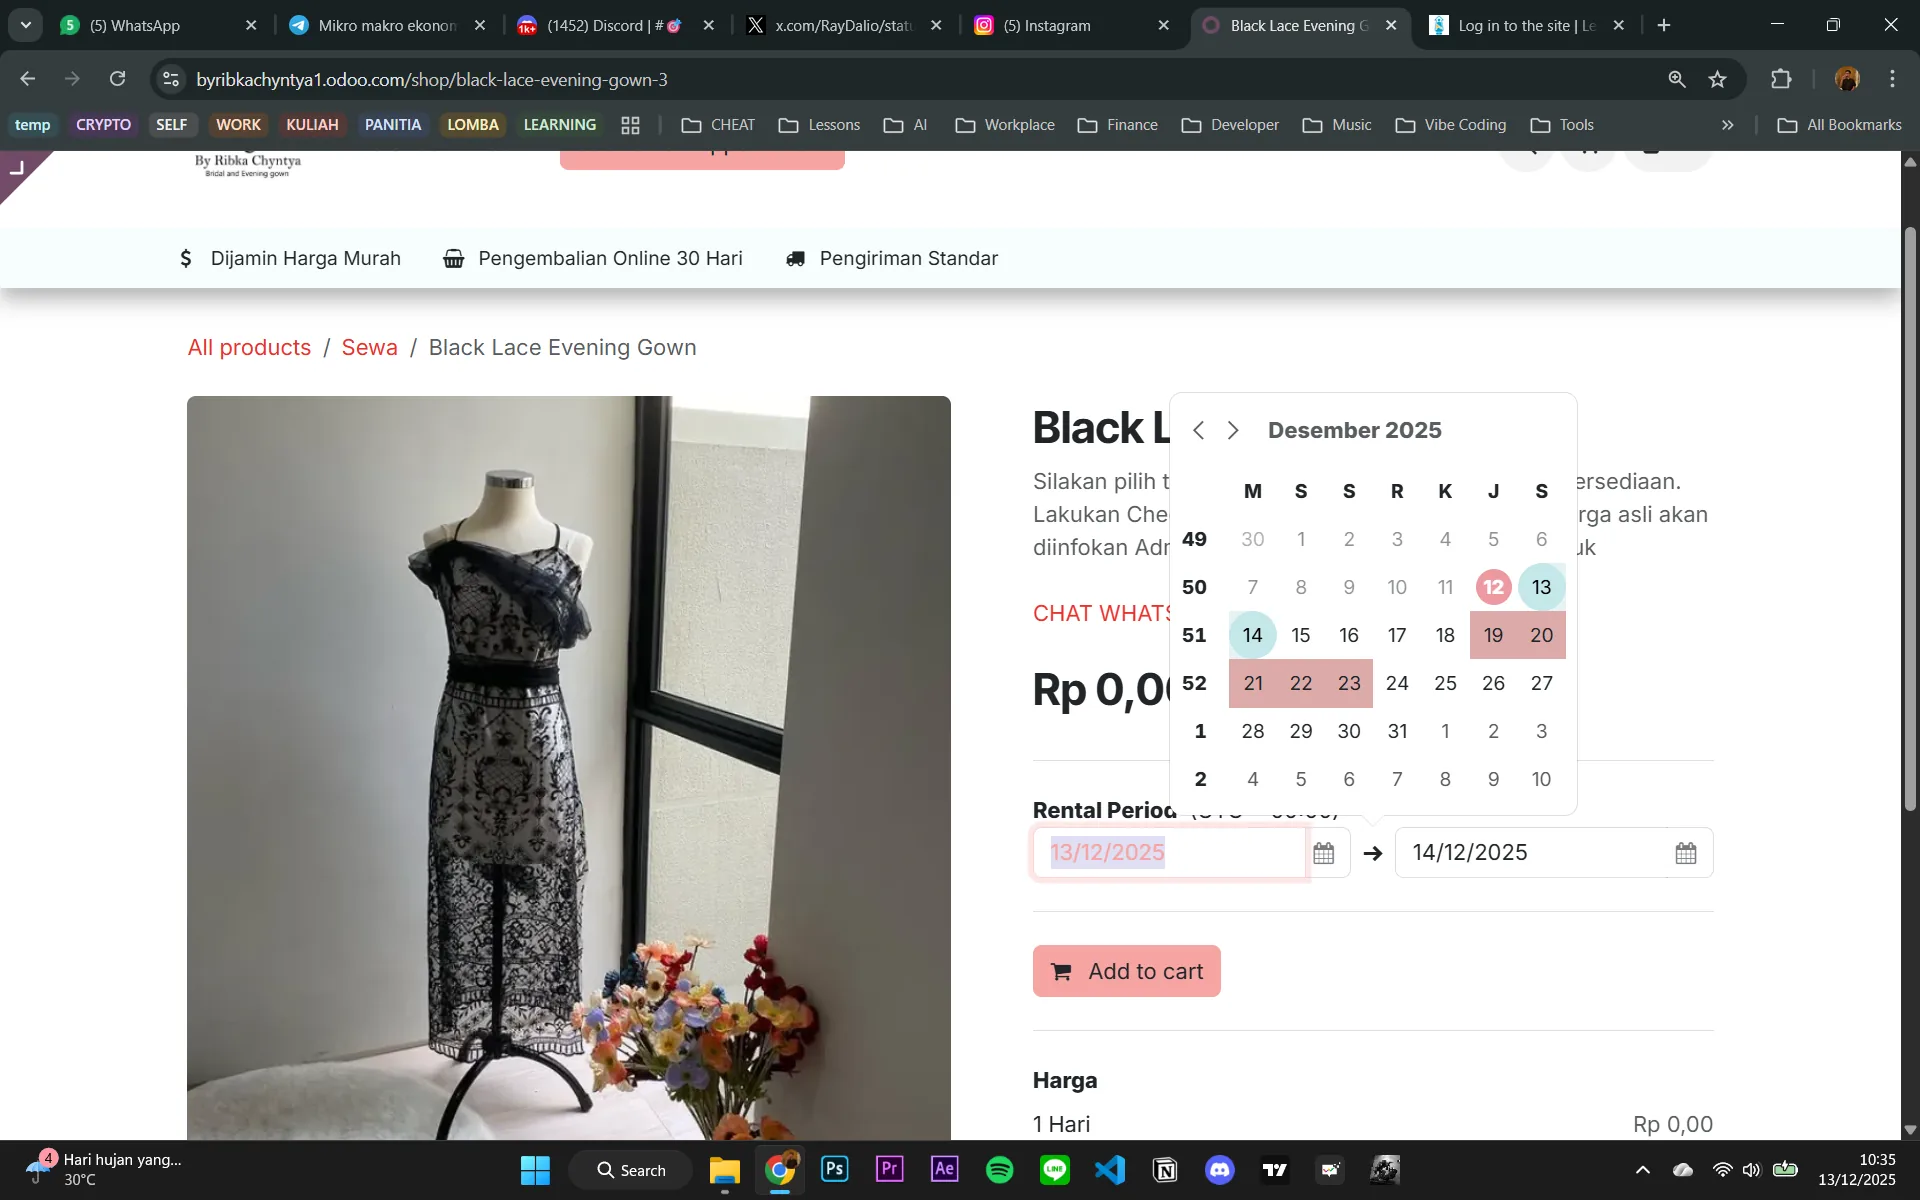
Task: Open the Sewa breadcrumb link
Action: pyautogui.click(x=369, y=347)
